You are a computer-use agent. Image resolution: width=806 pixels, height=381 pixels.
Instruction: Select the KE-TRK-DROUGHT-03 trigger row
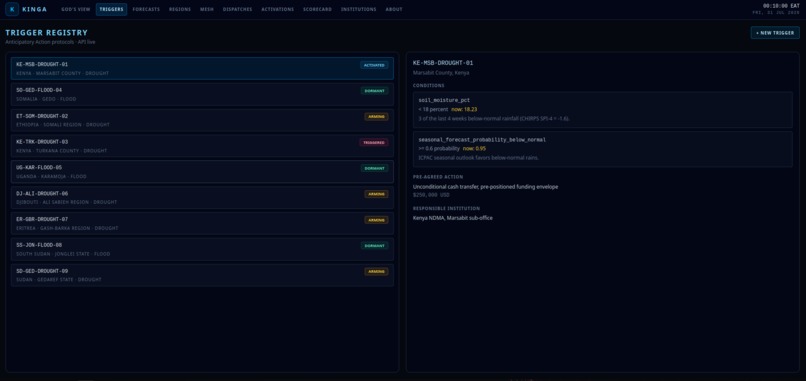pos(203,146)
